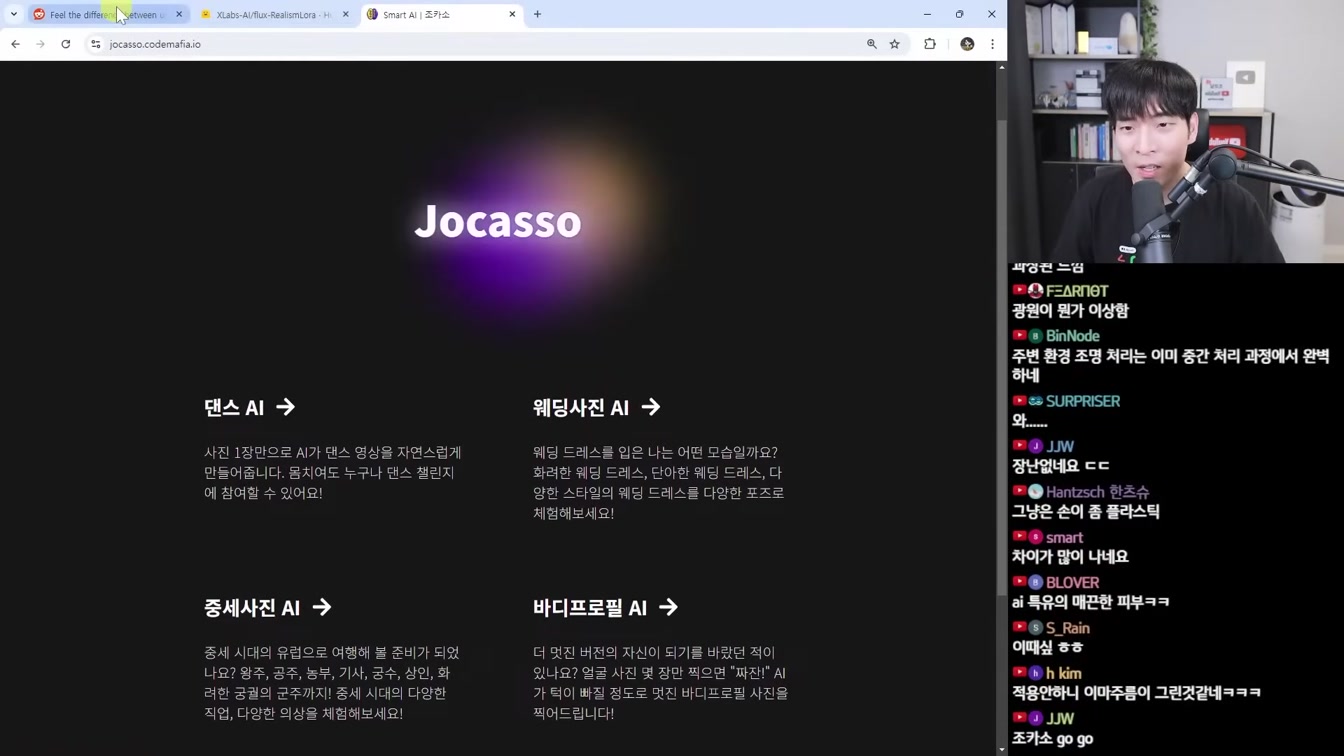
Task: Click the arrow next to 웨딩사진 AI
Action: click(651, 407)
